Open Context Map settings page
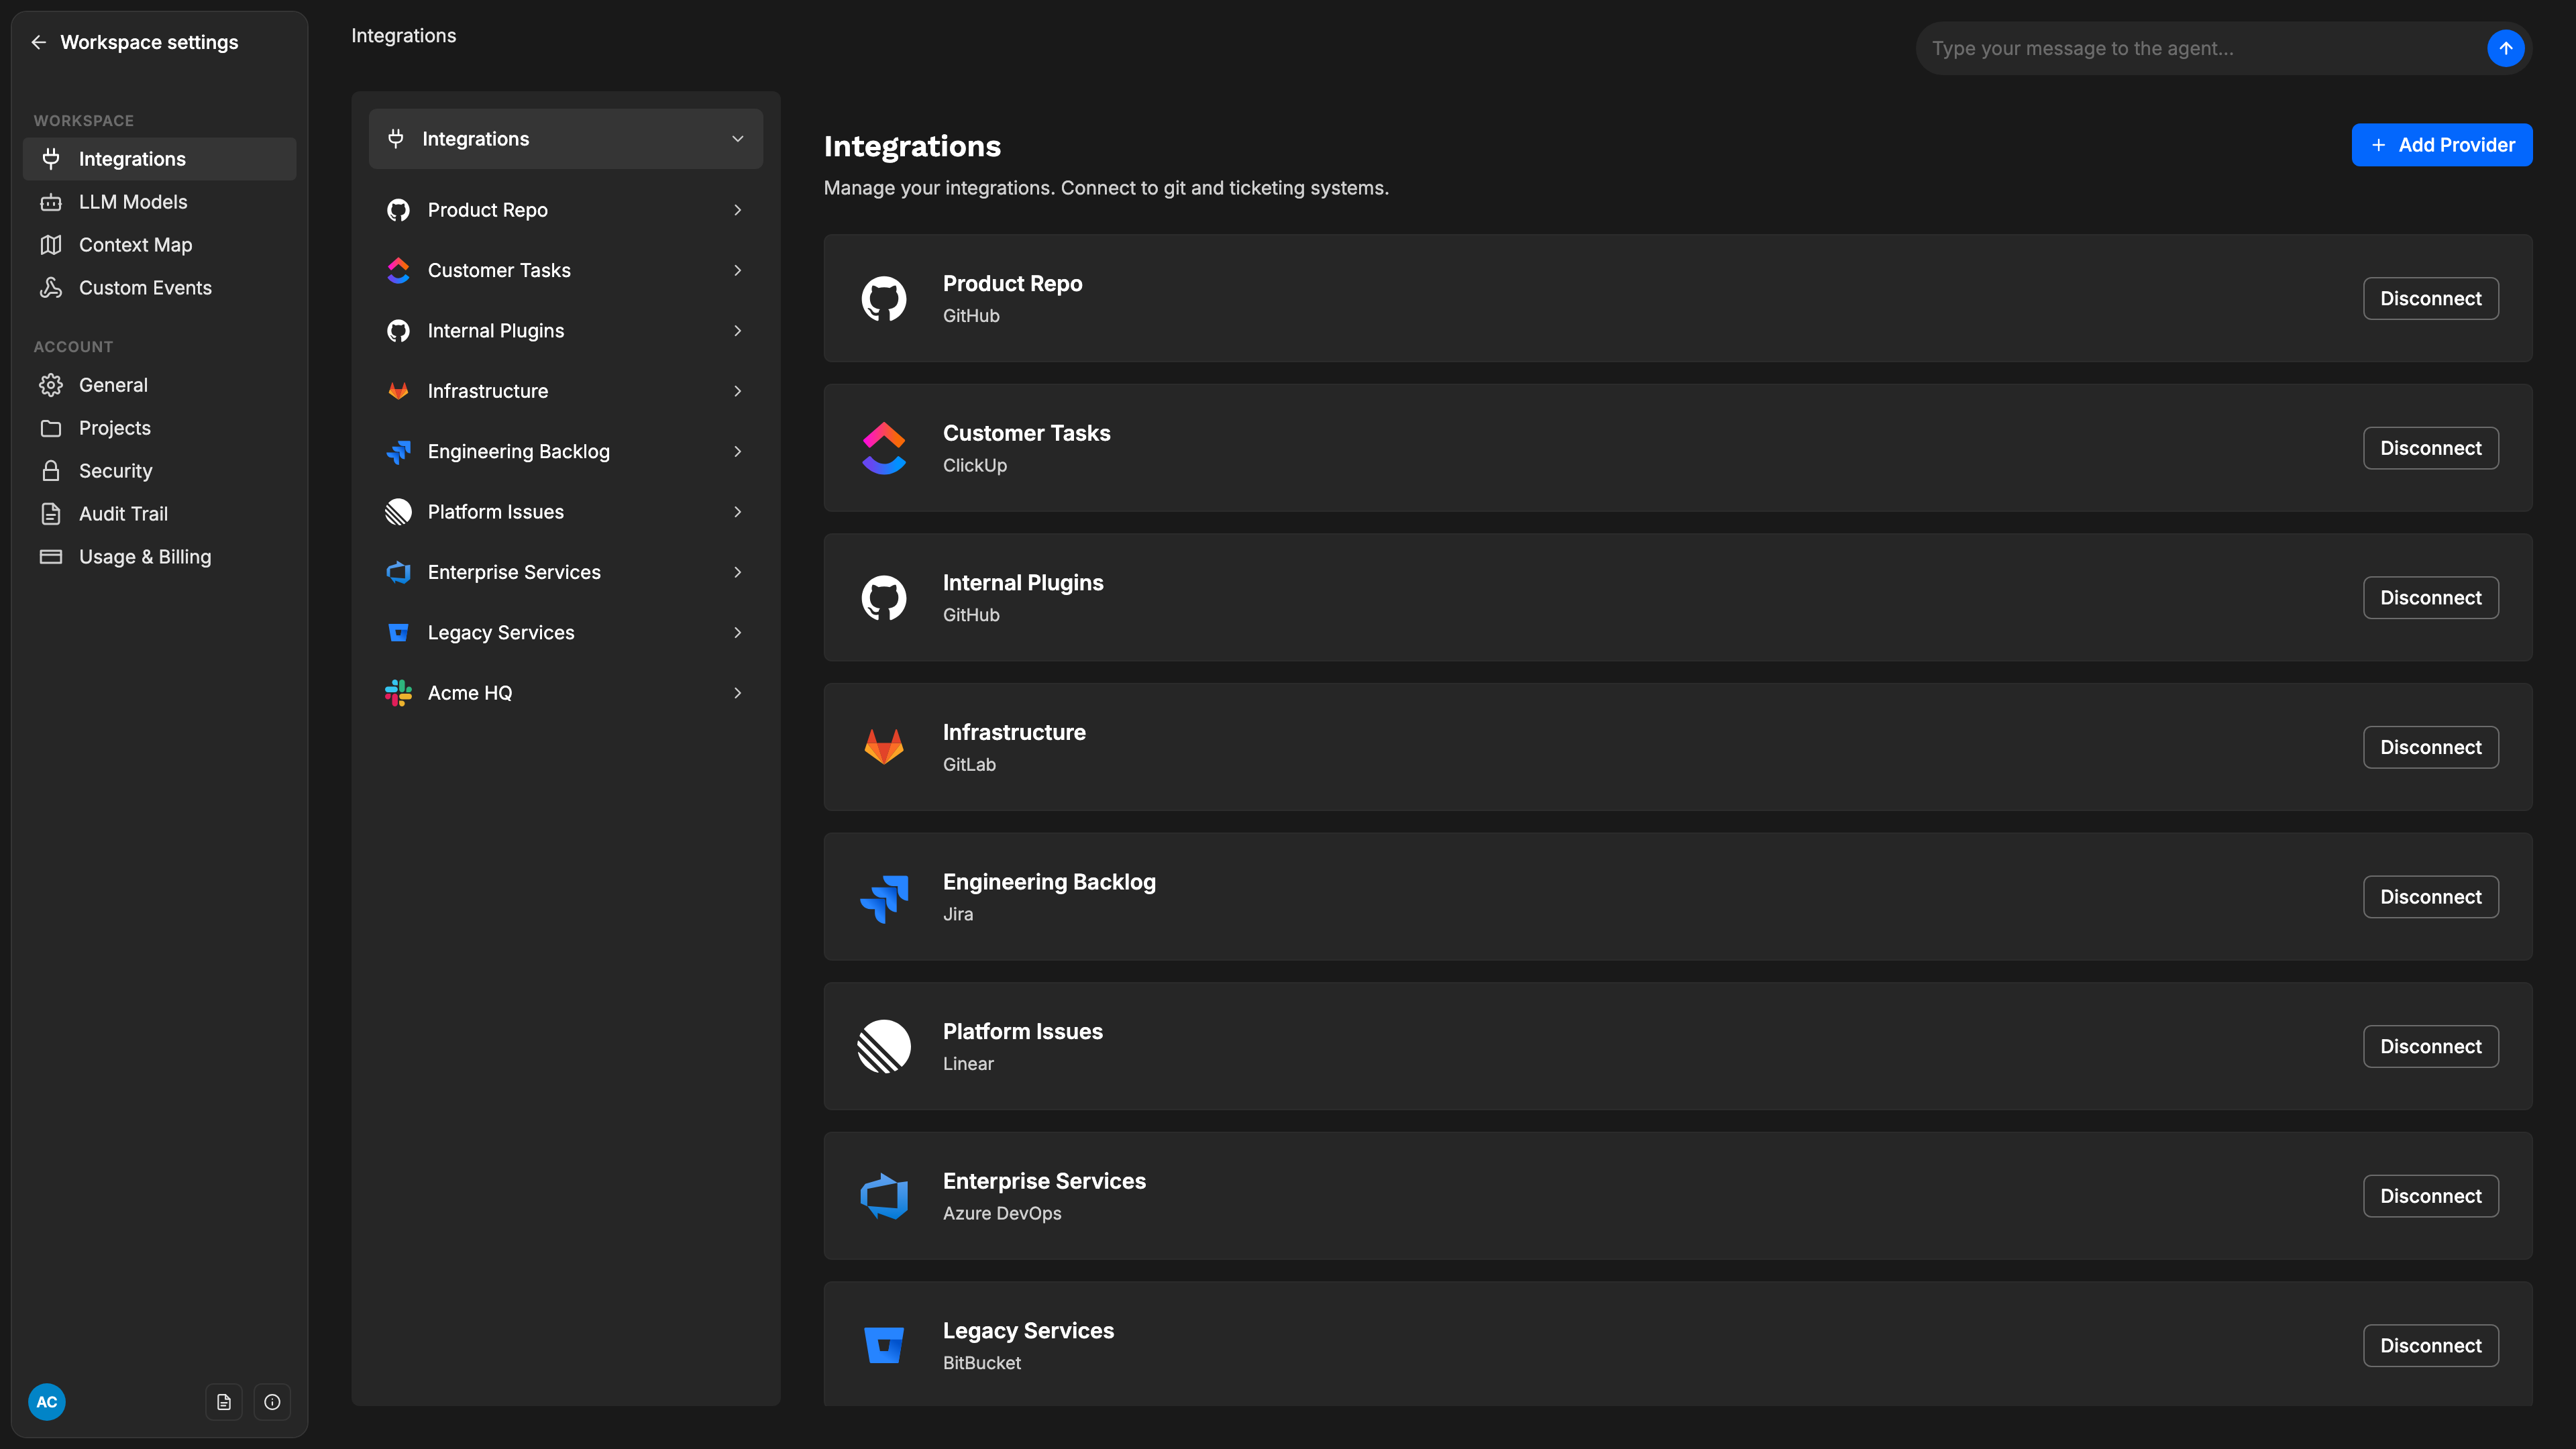Image resolution: width=2576 pixels, height=1449 pixels. [x=160, y=245]
